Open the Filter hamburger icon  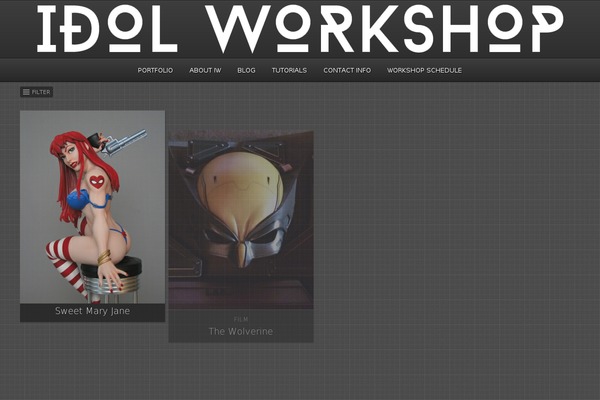26,92
